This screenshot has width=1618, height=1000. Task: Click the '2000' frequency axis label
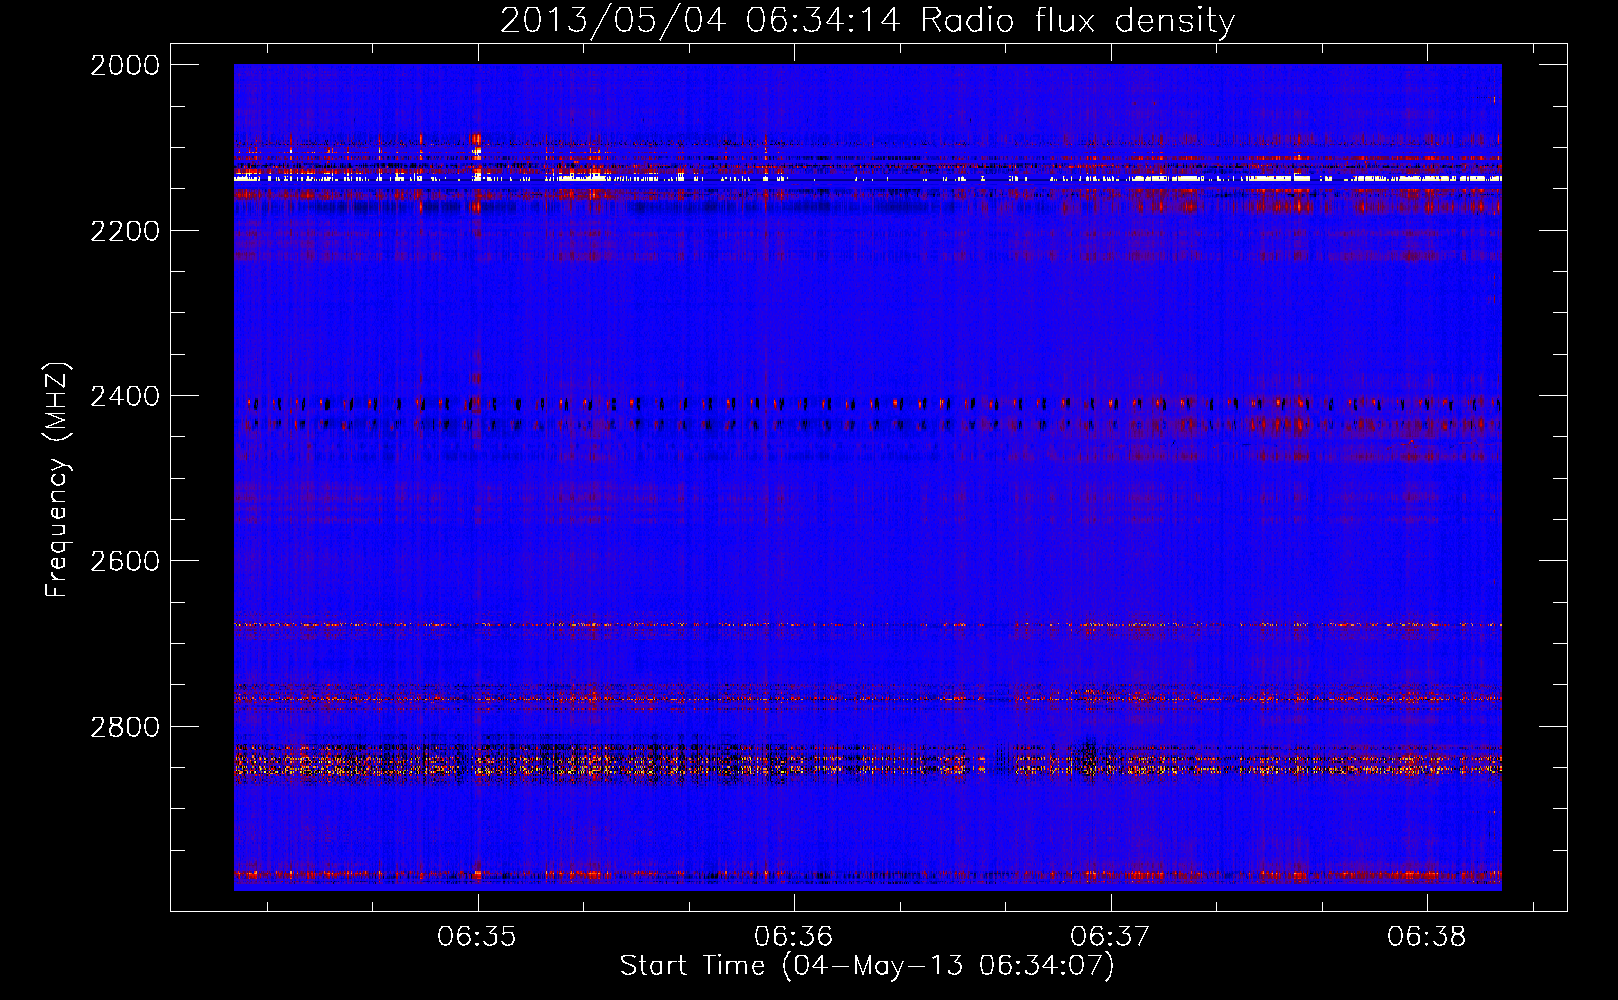click(x=125, y=65)
